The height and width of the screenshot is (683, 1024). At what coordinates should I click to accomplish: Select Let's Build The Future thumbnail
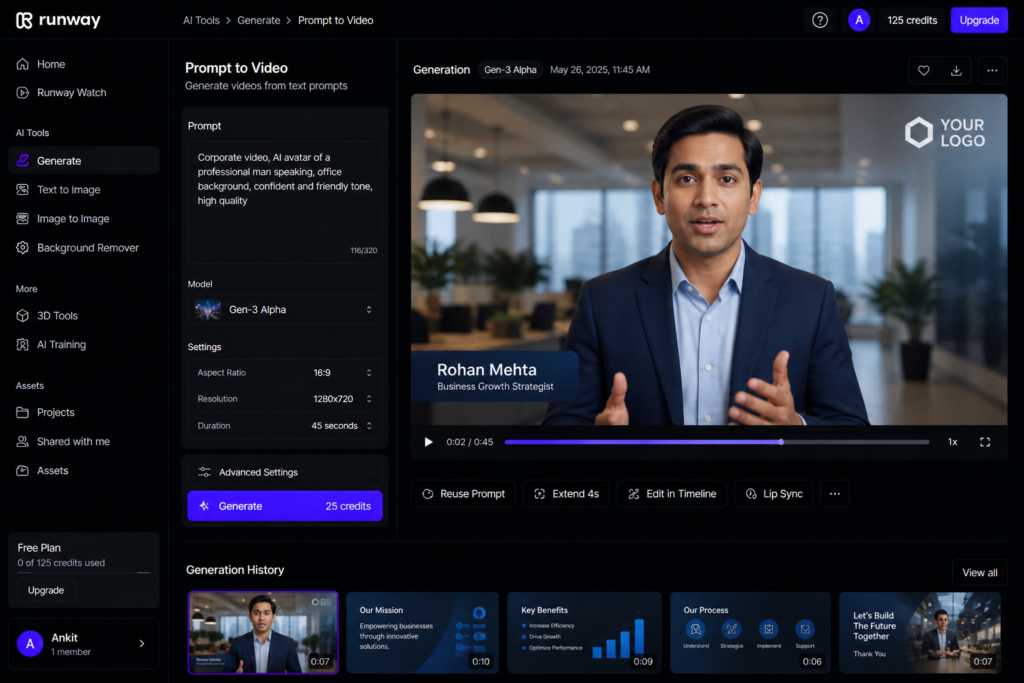coord(920,633)
